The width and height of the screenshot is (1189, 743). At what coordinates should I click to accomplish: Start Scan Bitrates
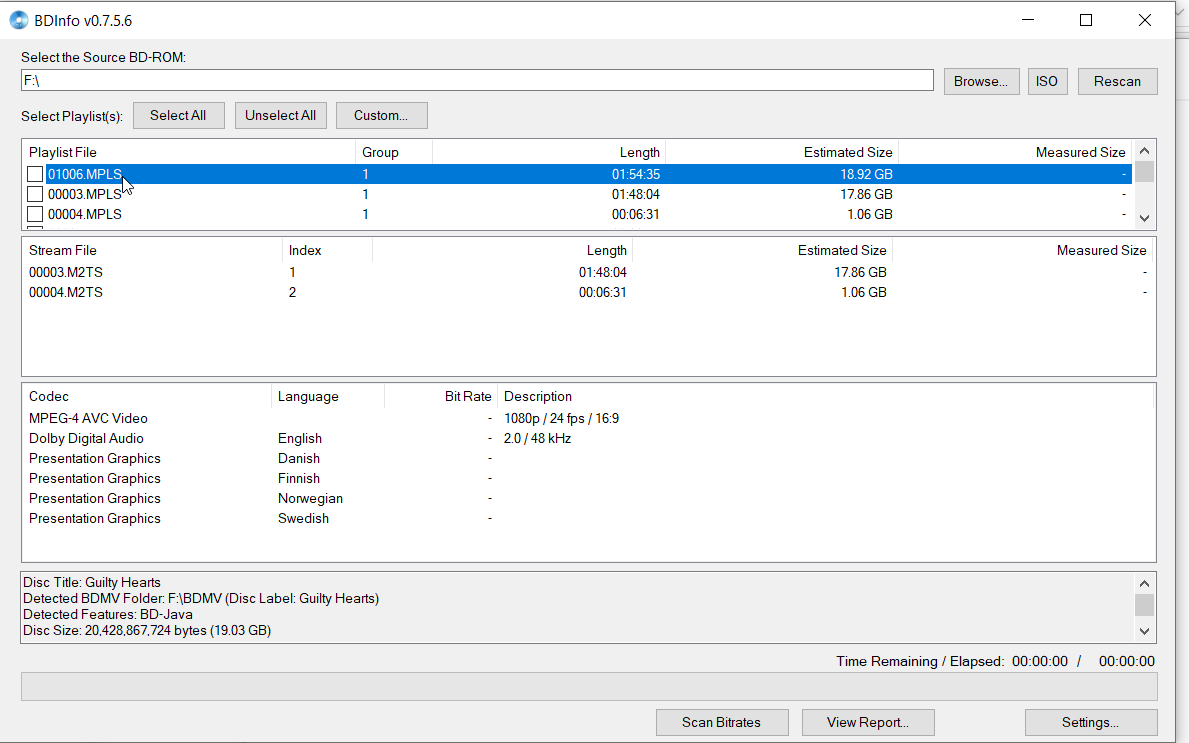coord(721,723)
